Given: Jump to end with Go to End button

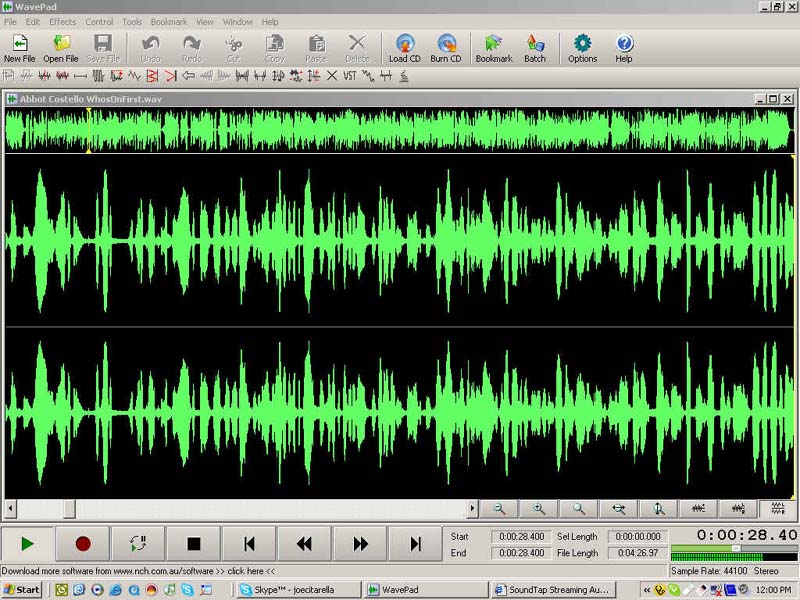Looking at the screenshot, I should [x=415, y=544].
